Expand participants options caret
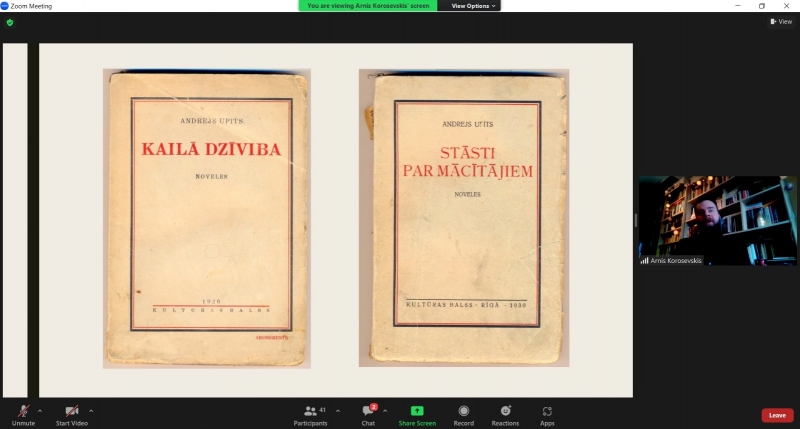 tap(338, 411)
